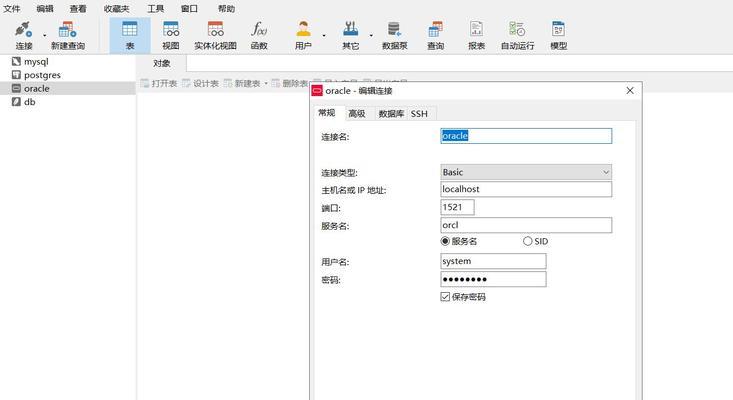Click the 新建表 new table button
The height and width of the screenshot is (400, 733).
point(242,83)
